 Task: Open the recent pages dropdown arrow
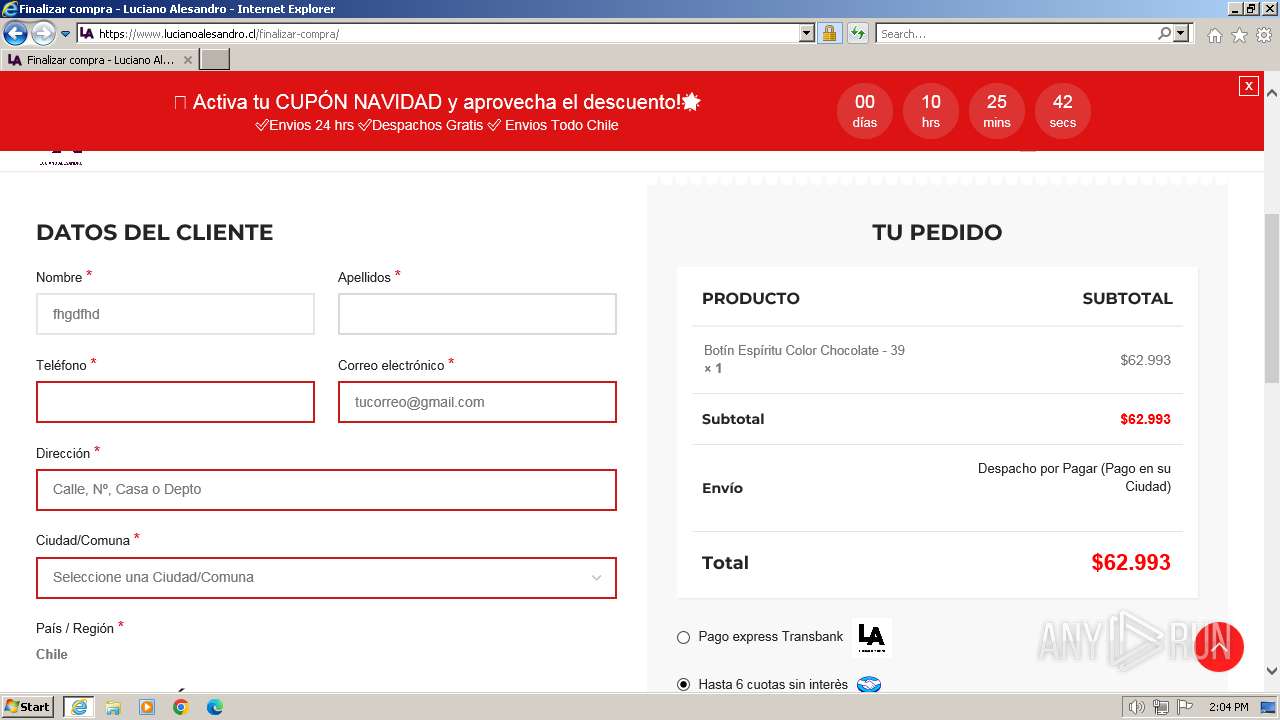(x=66, y=34)
